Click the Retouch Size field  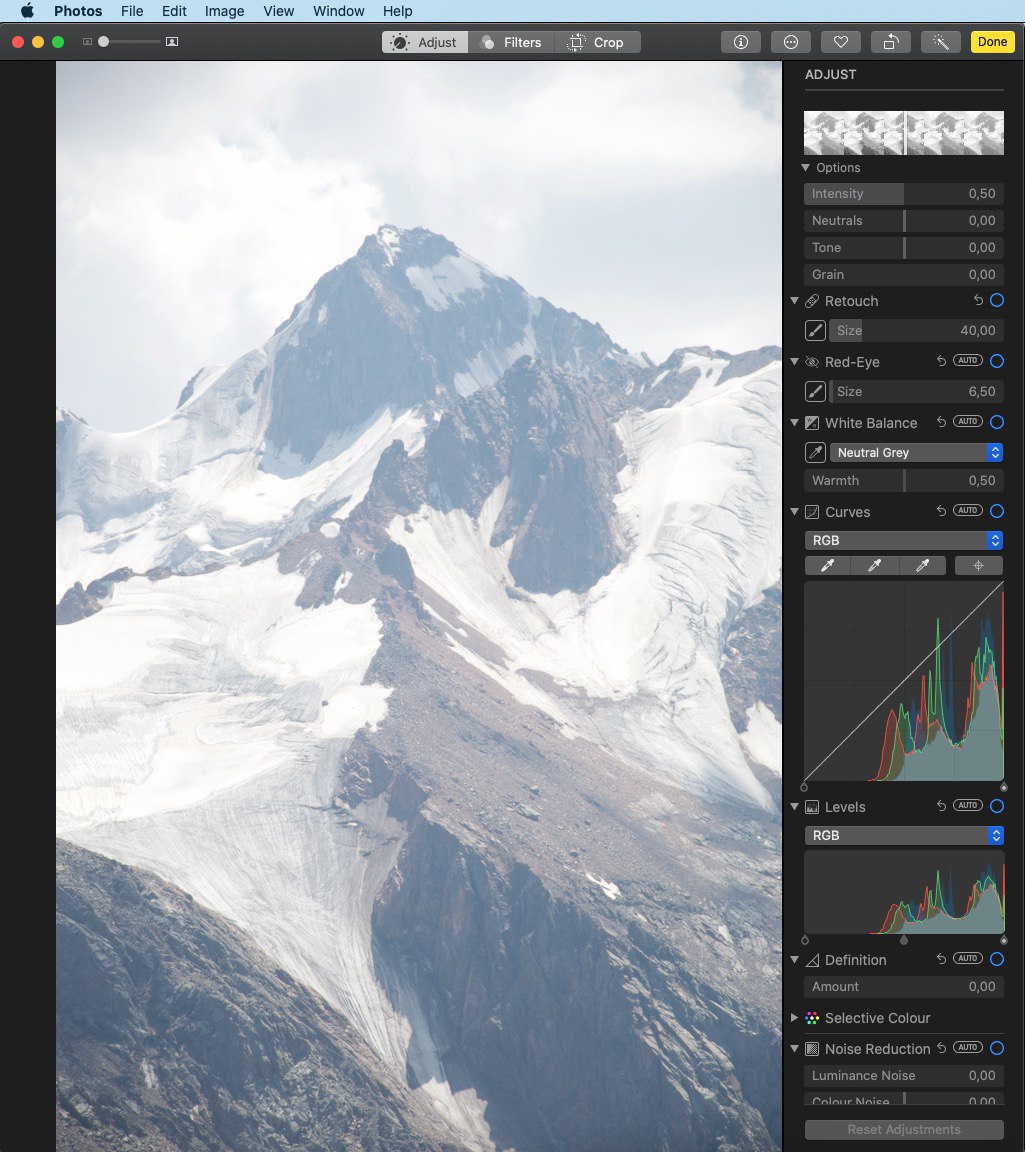[x=916, y=331]
